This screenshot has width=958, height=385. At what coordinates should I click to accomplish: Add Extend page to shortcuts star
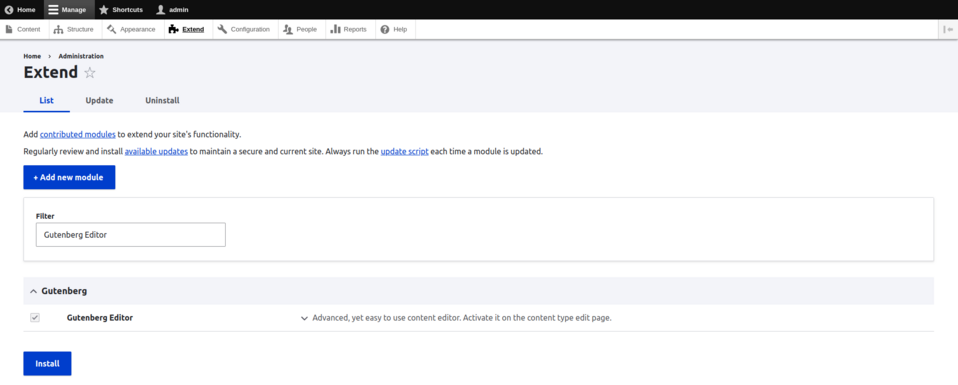click(90, 73)
